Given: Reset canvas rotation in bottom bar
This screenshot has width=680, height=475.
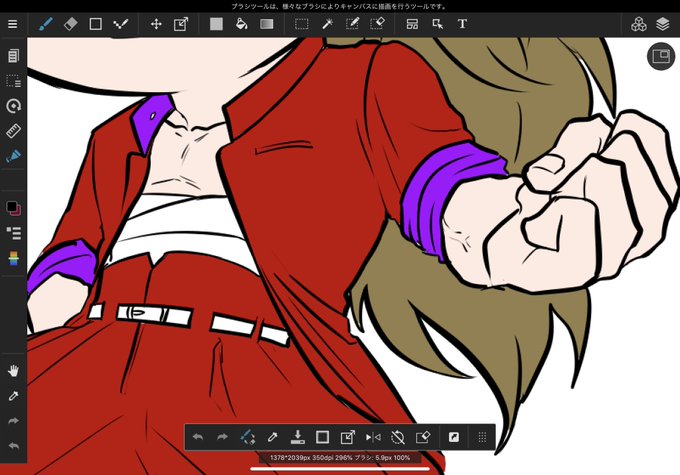Looking at the screenshot, I should pos(398,437).
